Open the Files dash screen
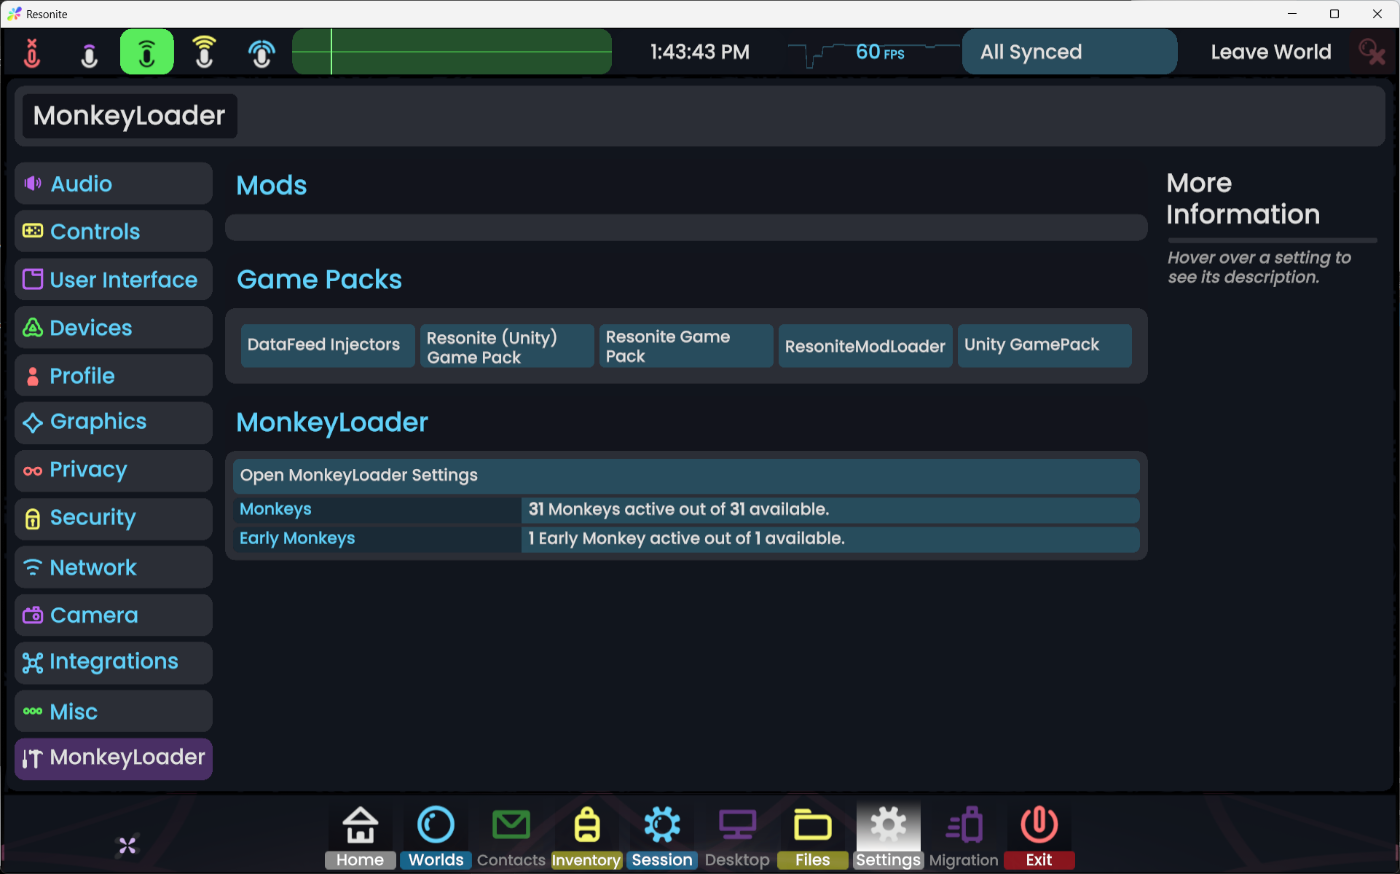 coord(813,837)
